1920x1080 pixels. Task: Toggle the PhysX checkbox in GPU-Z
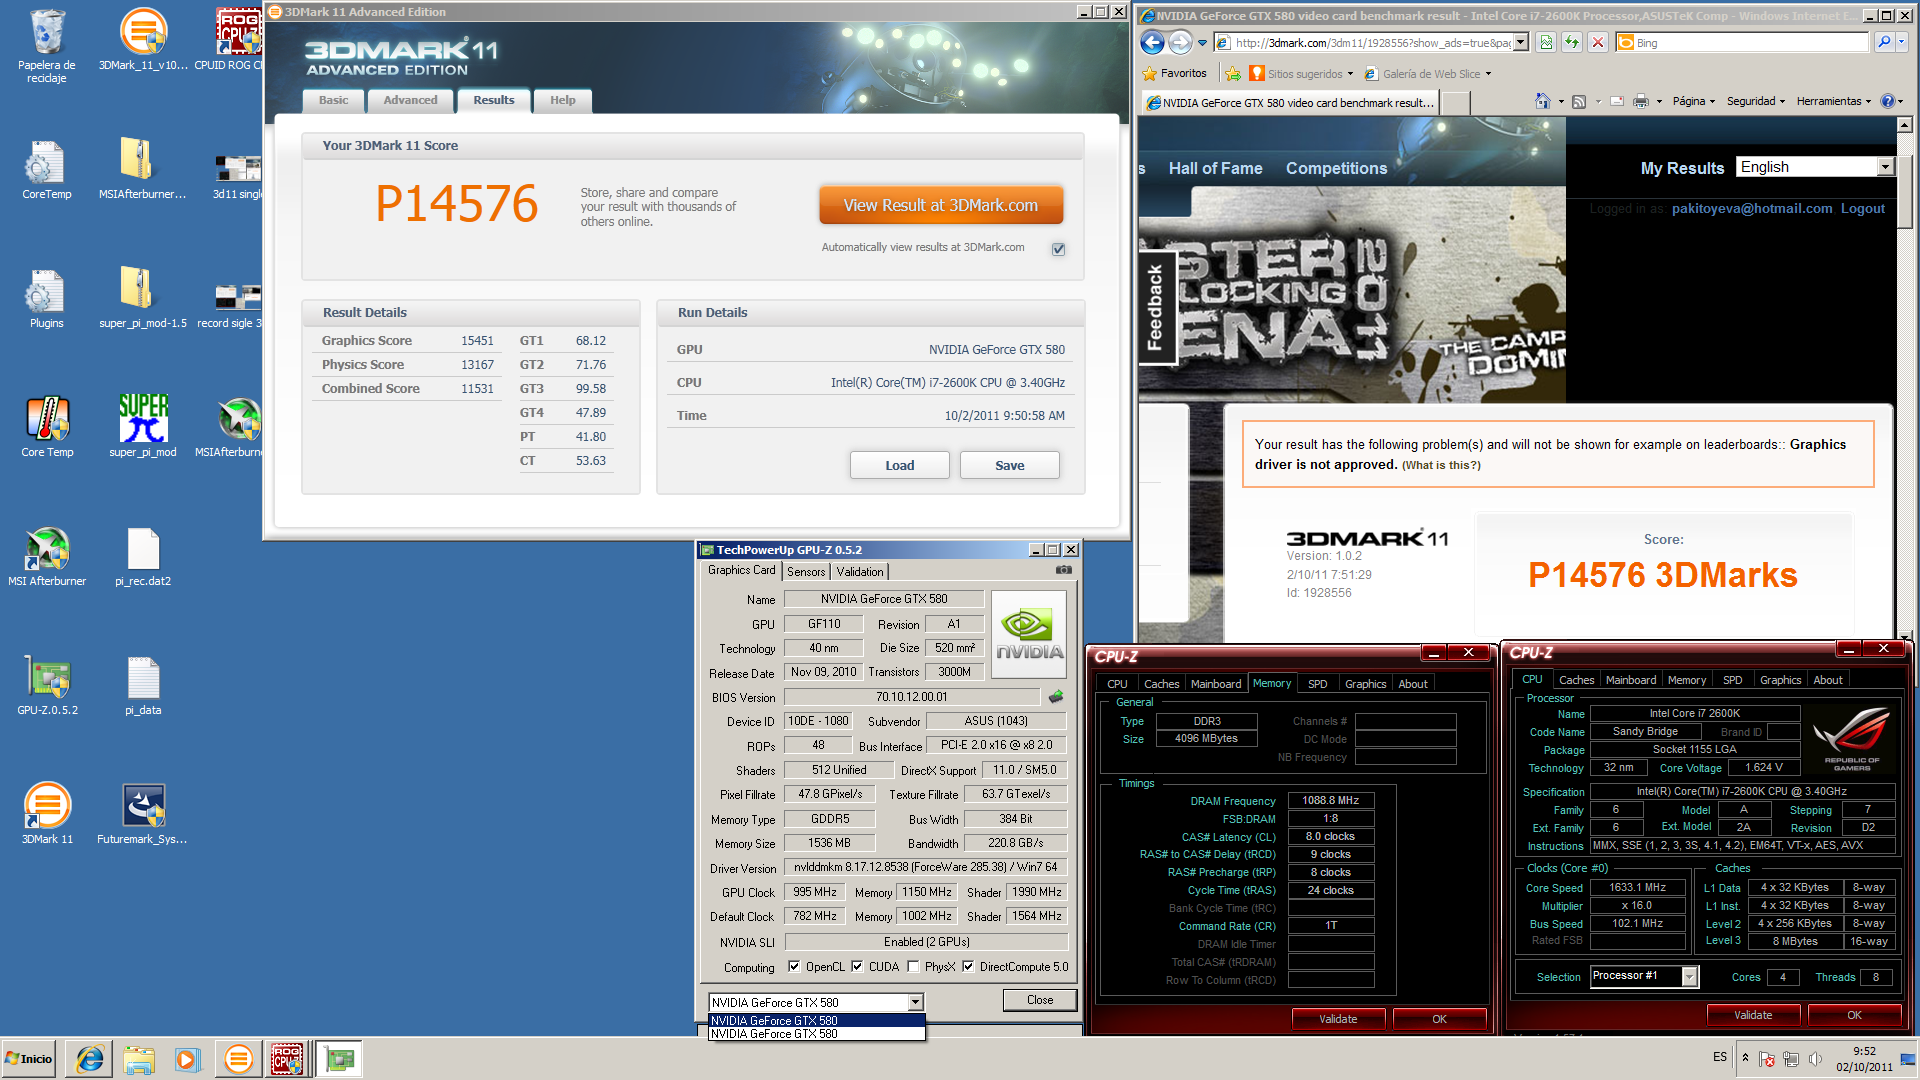click(913, 967)
